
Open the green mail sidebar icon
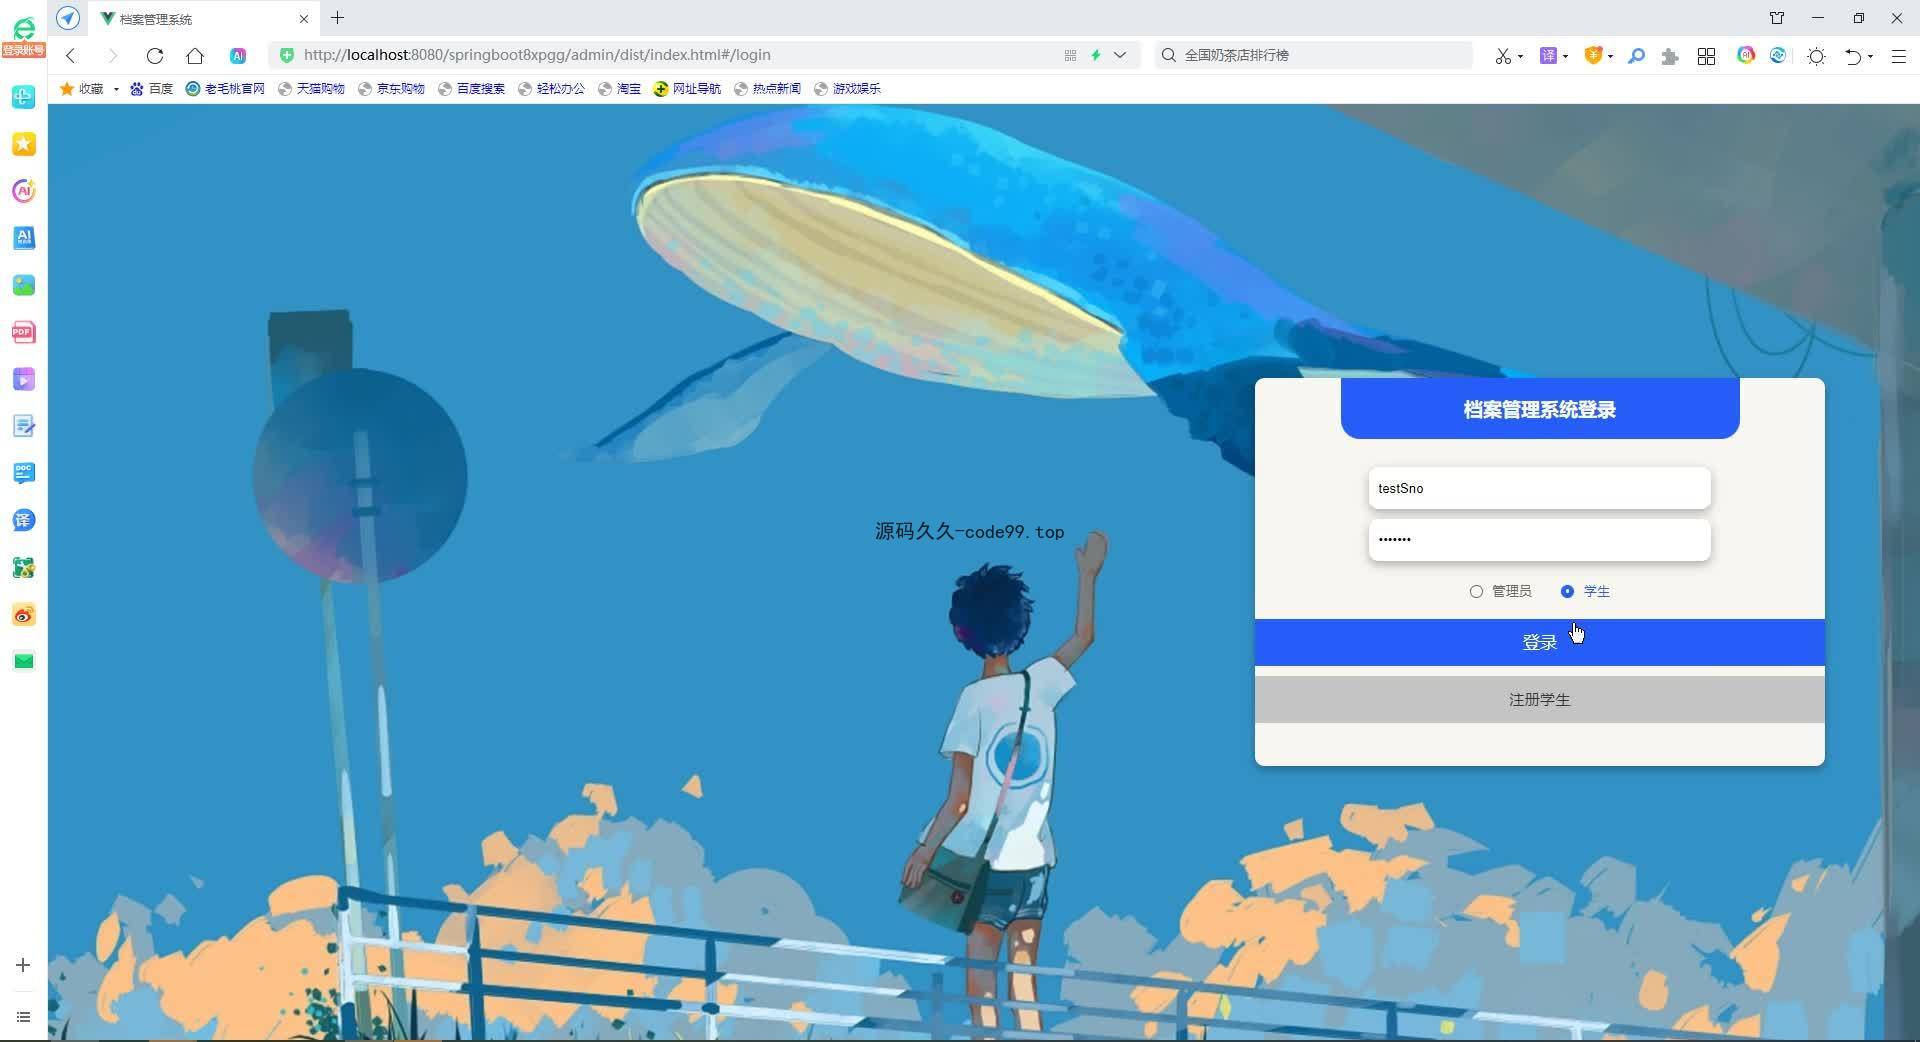[24, 661]
